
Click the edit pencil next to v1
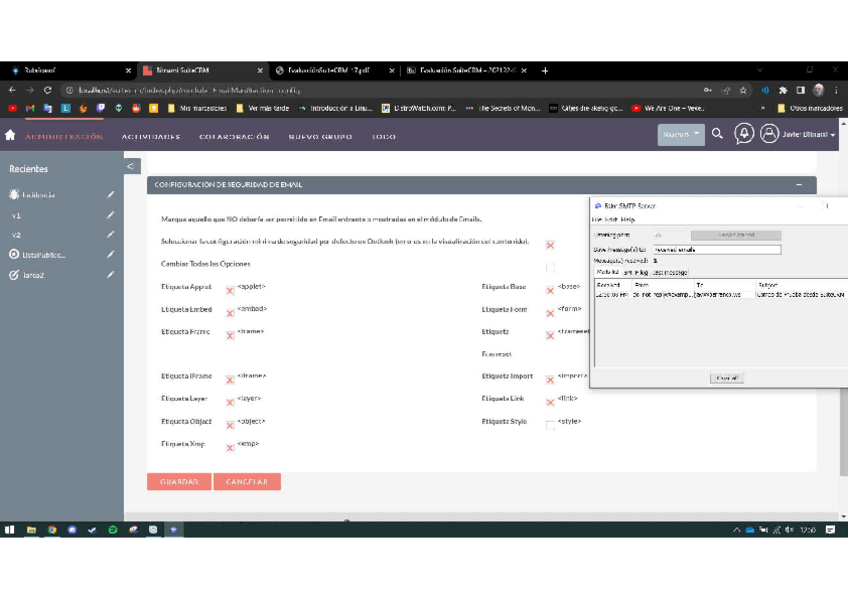pos(110,215)
